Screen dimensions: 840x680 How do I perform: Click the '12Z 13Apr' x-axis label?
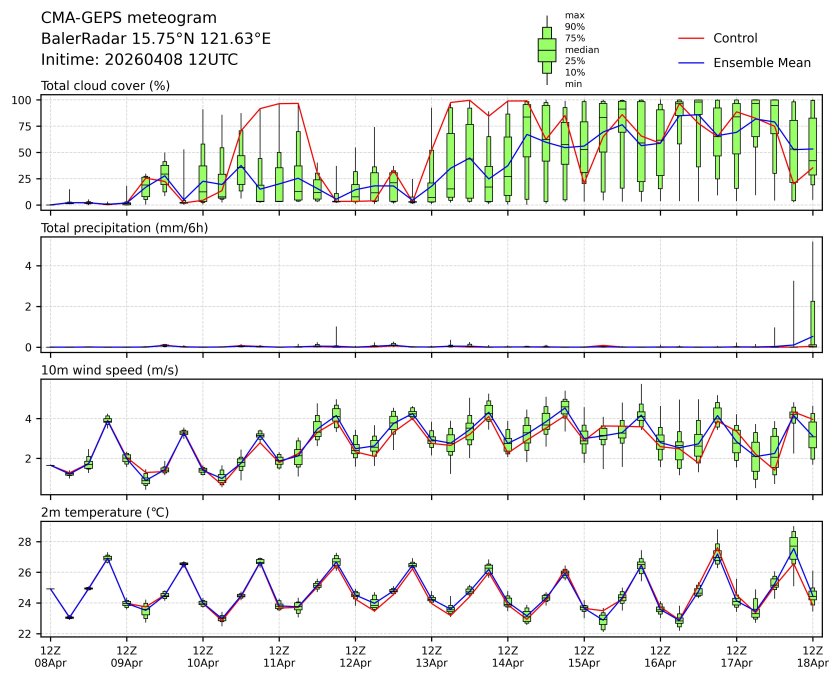coord(431,655)
